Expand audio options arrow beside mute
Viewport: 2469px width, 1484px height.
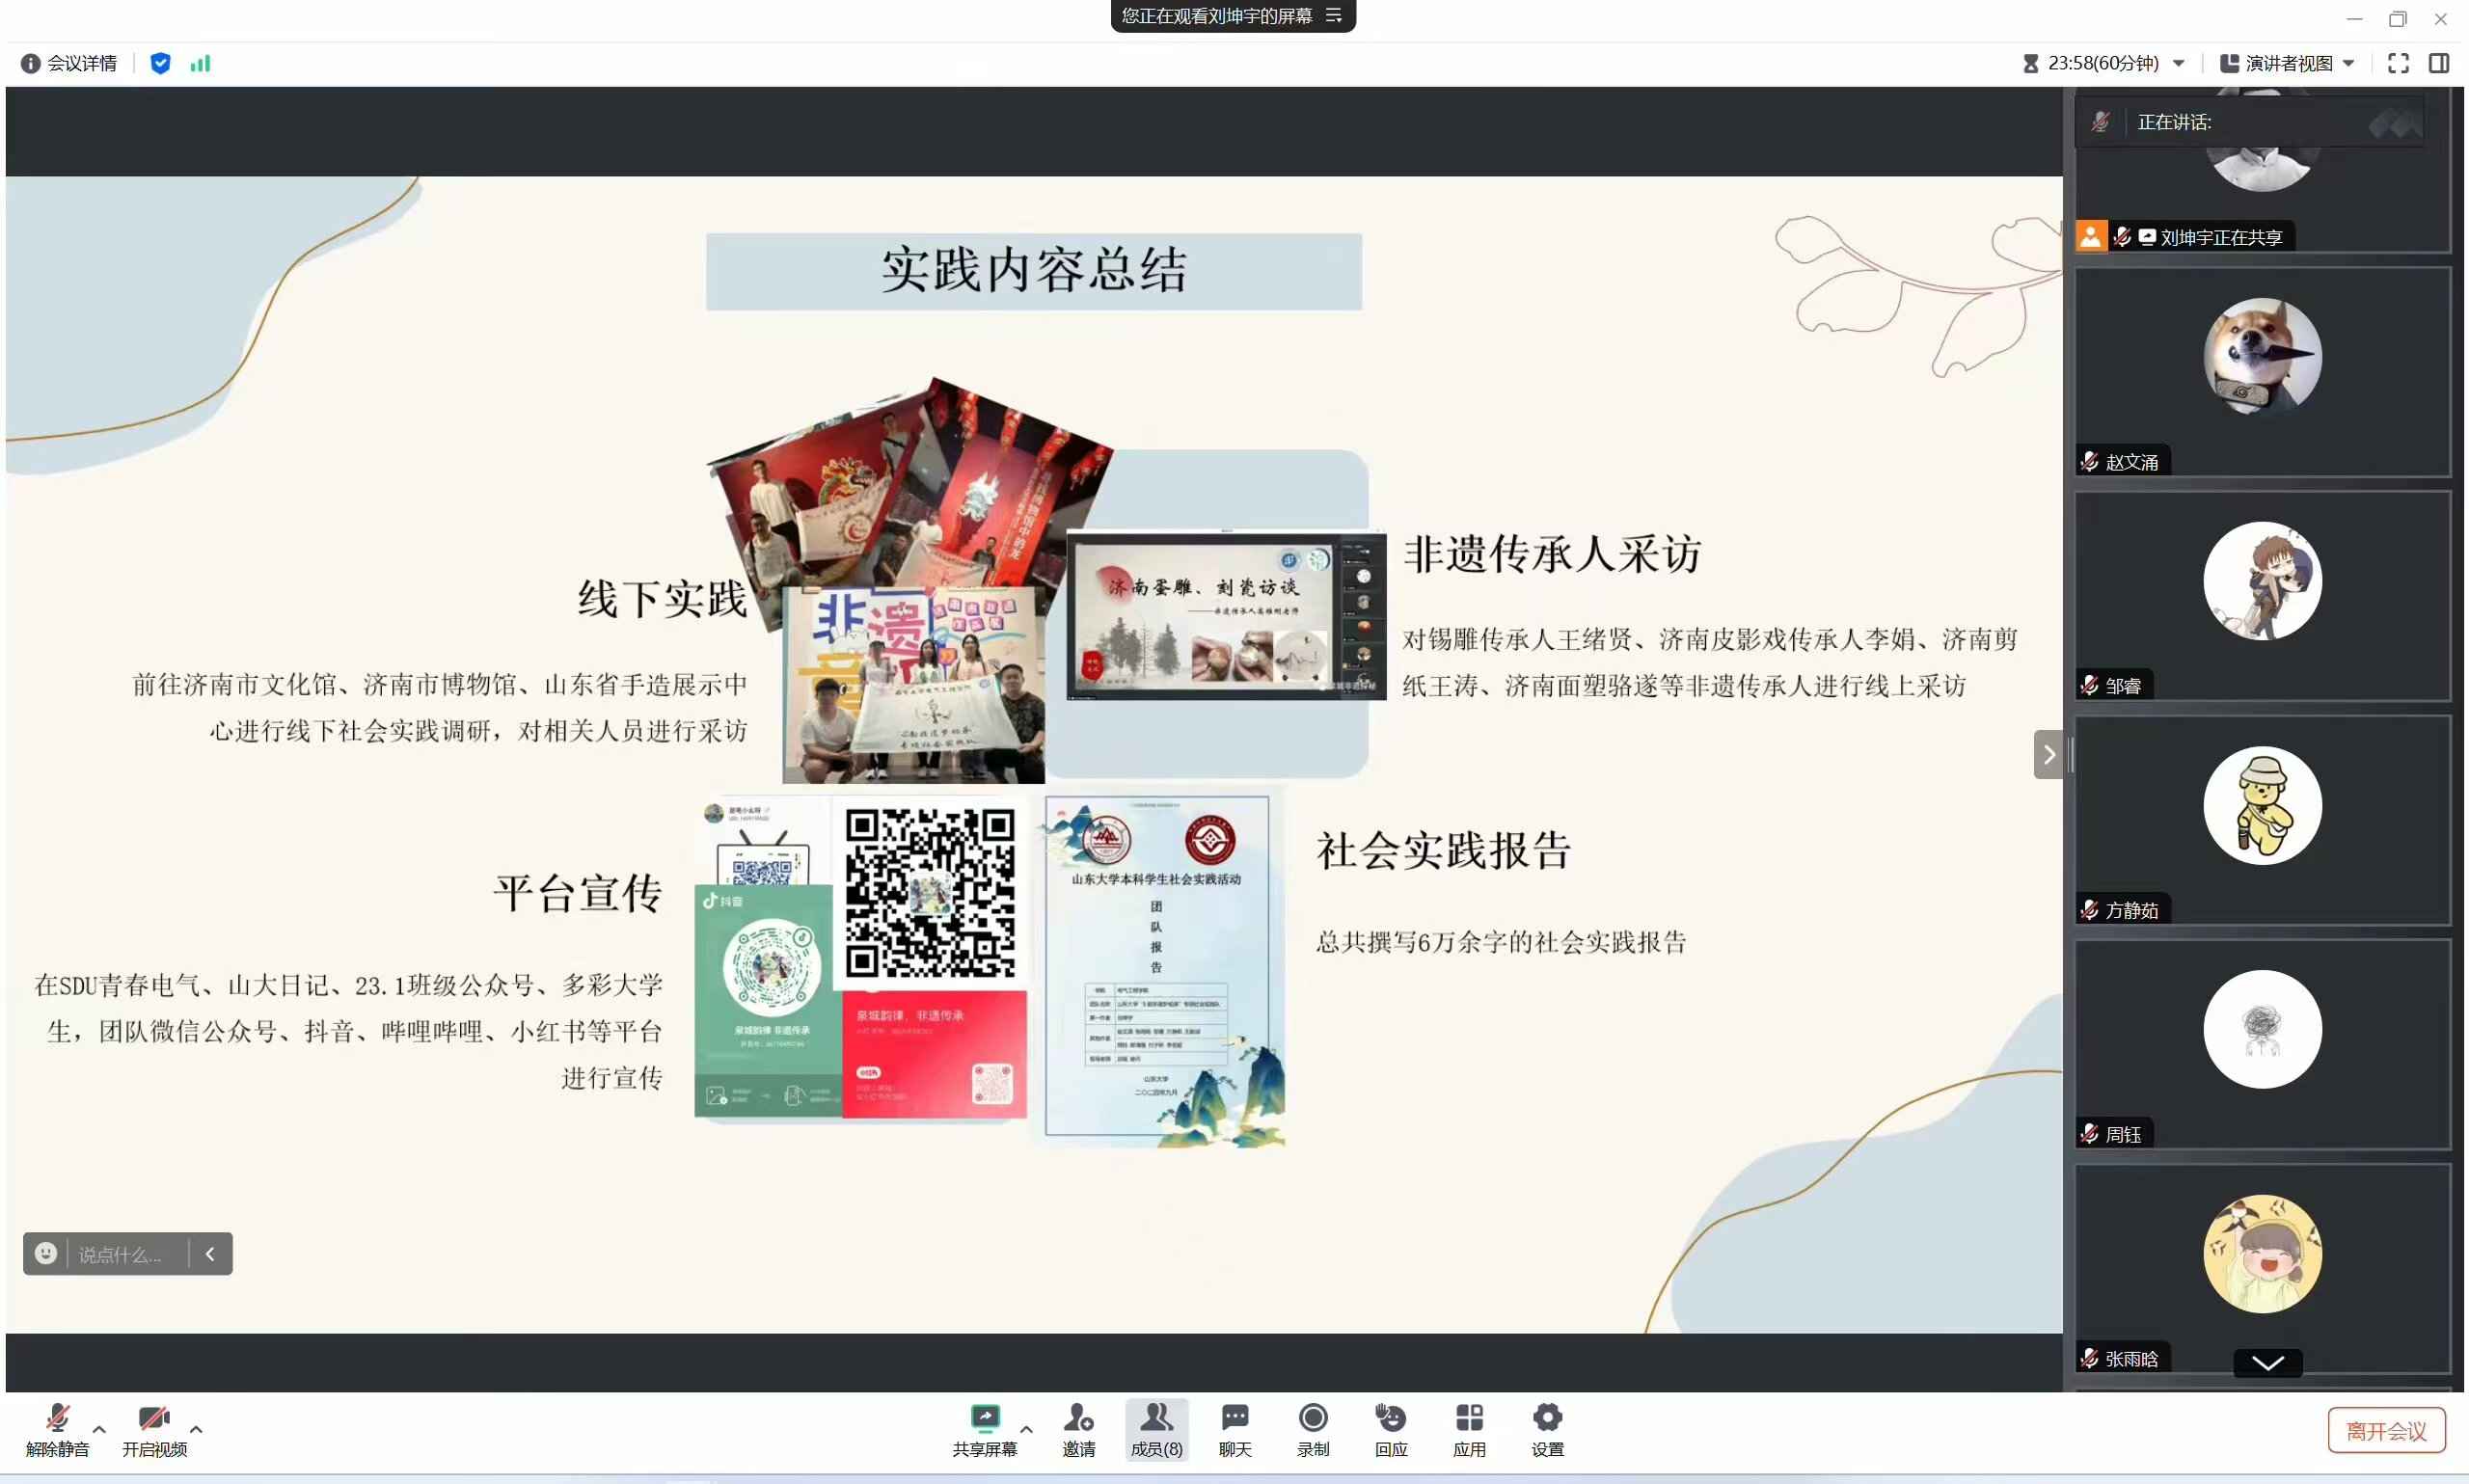99,1429
